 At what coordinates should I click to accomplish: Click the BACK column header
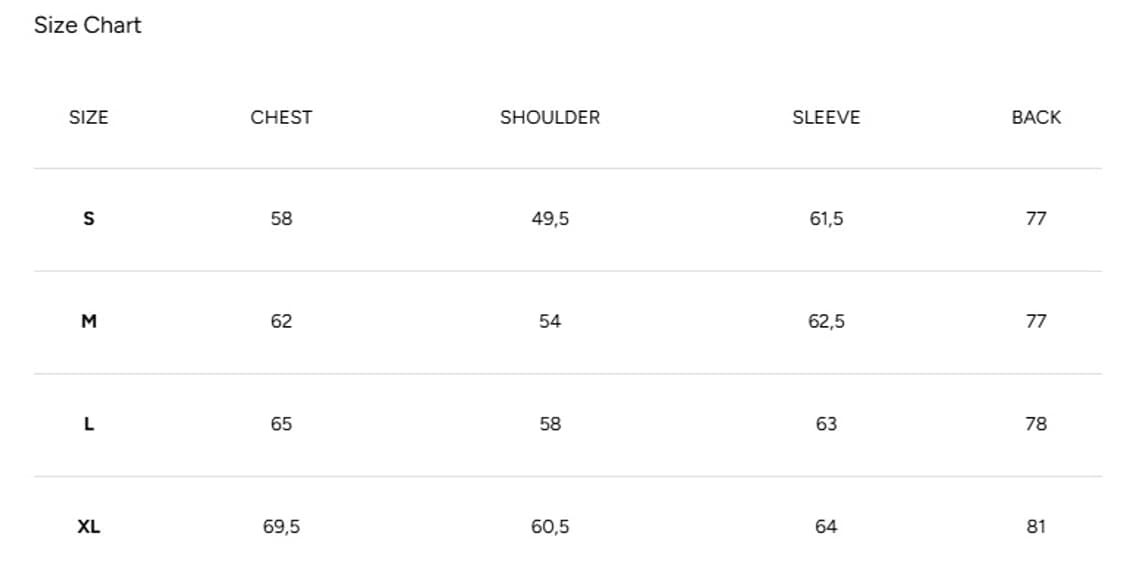click(x=1036, y=117)
